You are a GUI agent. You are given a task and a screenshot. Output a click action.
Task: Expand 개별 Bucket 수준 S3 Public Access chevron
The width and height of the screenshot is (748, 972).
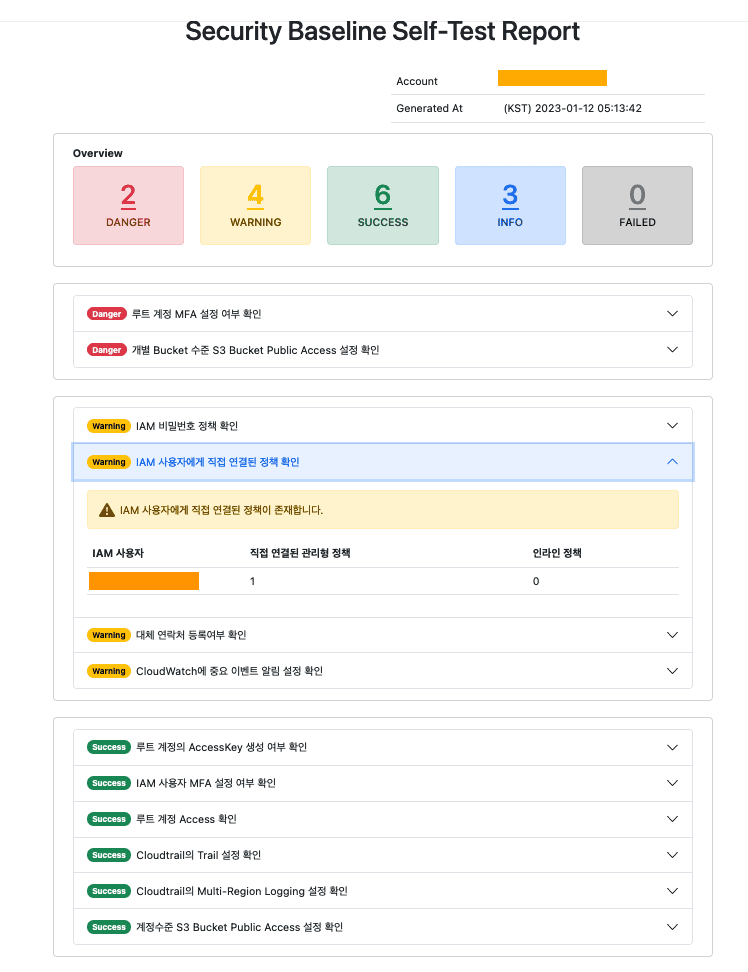click(x=672, y=350)
